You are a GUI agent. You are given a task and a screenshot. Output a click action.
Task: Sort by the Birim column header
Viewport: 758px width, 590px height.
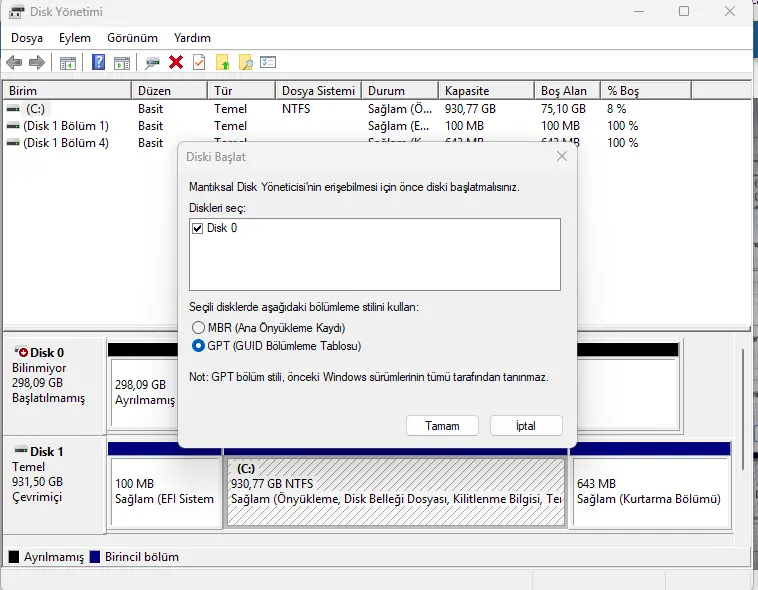click(x=67, y=90)
